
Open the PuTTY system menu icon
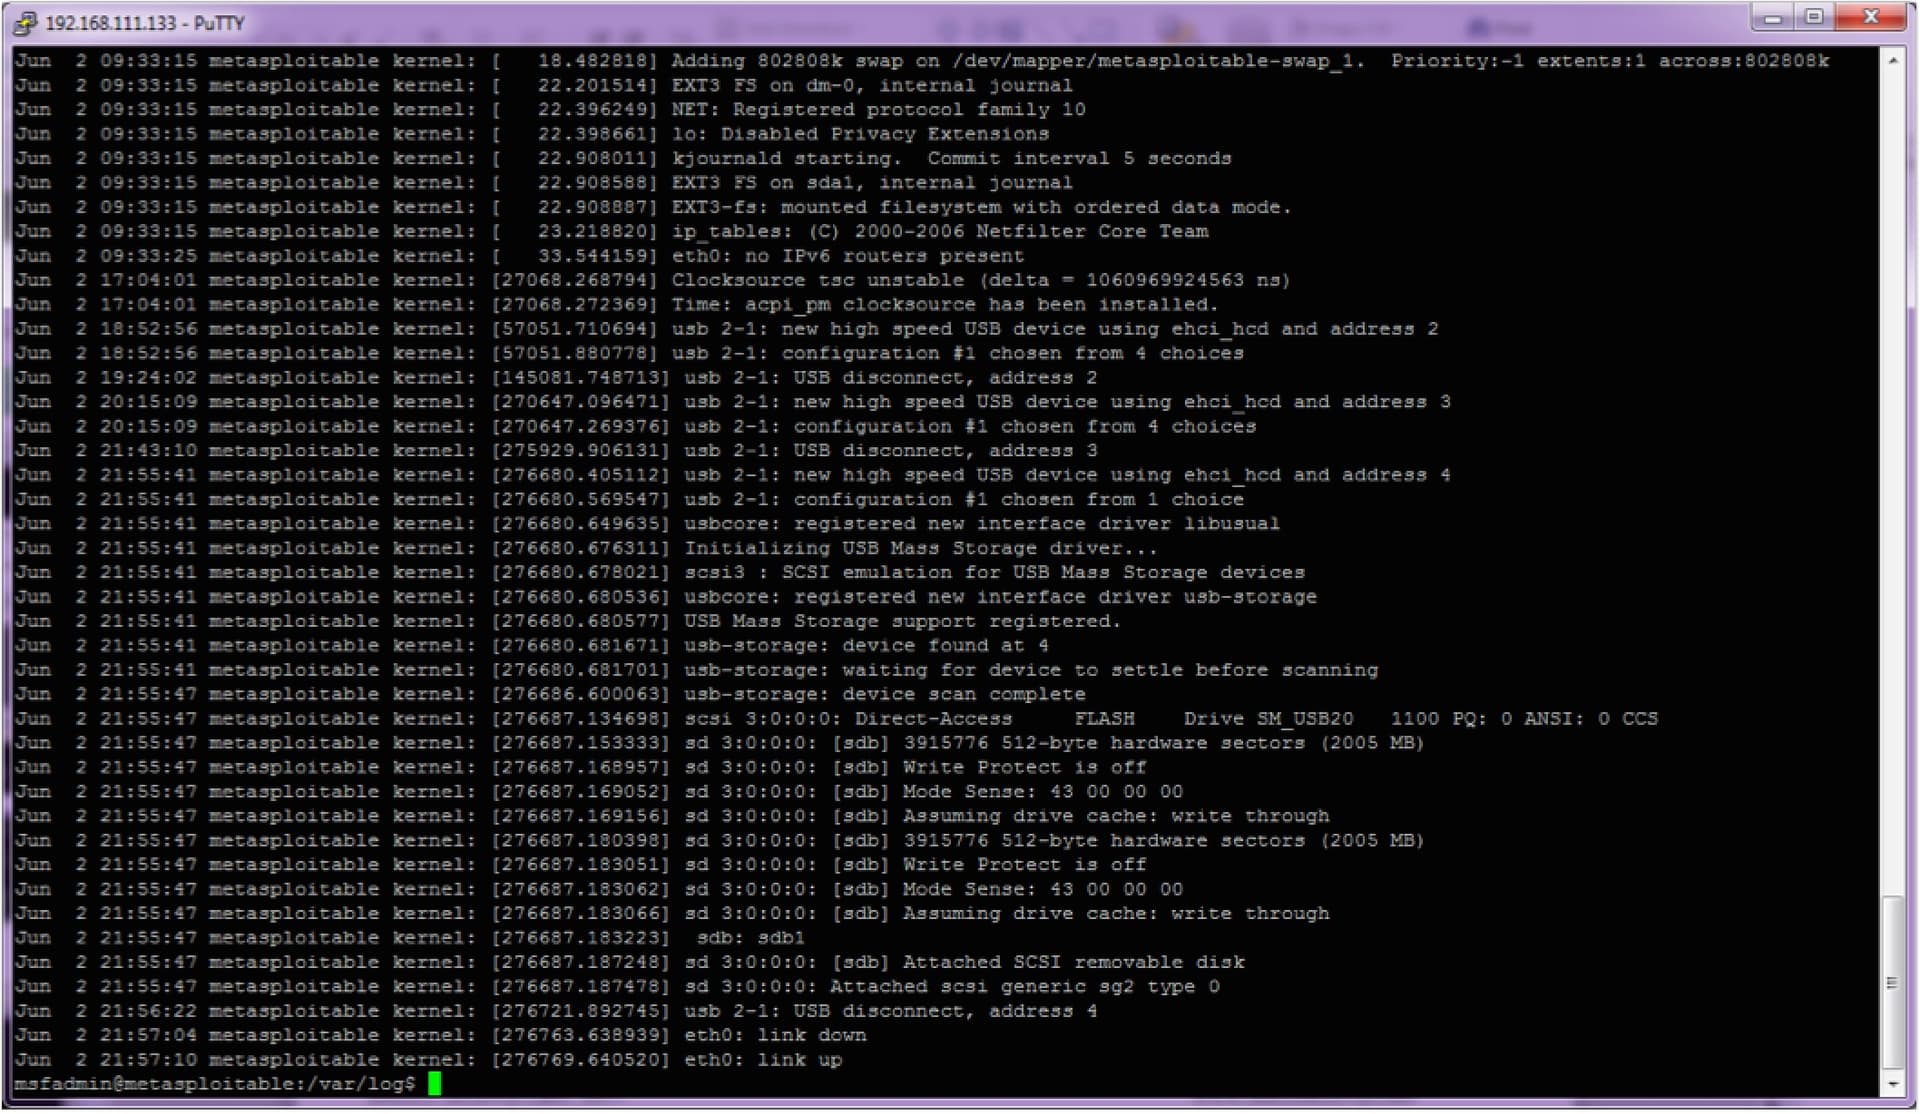(26, 22)
